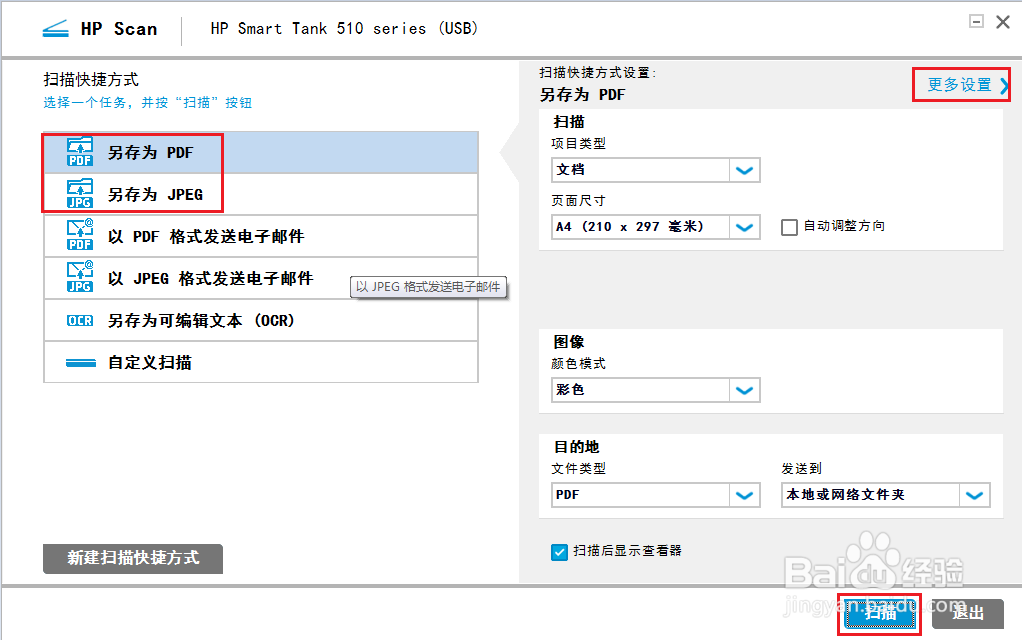Click the 另存为 PDF shortcut icon
The width and height of the screenshot is (1022, 640).
click(x=80, y=152)
